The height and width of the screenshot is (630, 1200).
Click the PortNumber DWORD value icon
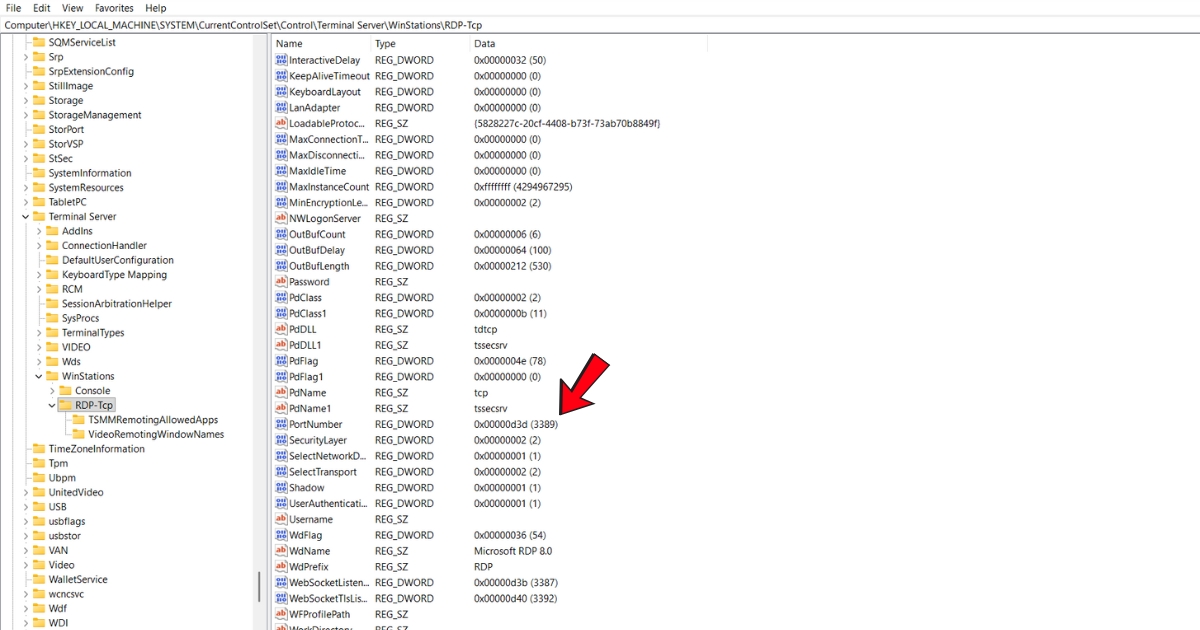(x=281, y=425)
